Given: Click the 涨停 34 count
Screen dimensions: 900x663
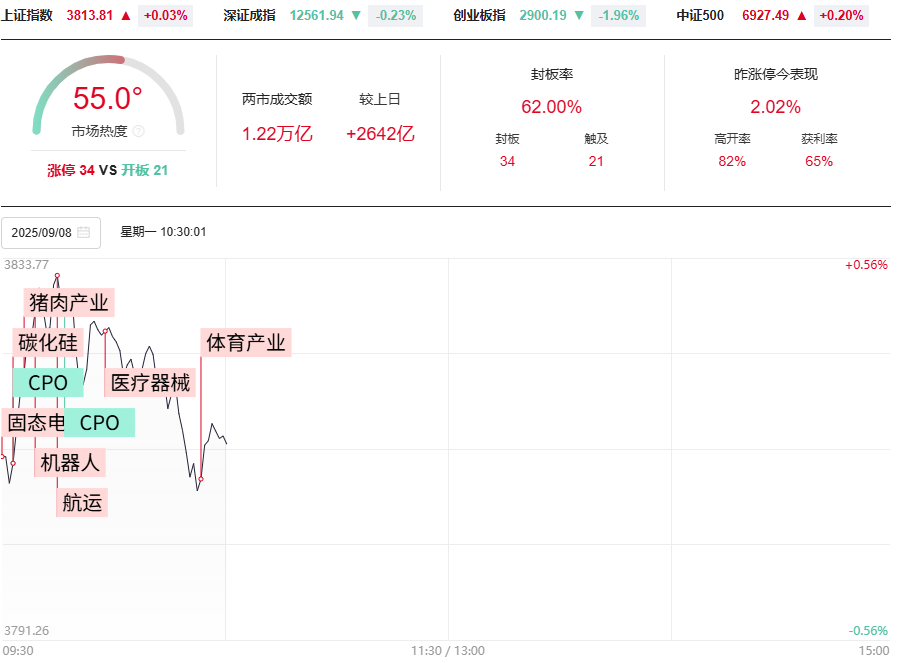Looking at the screenshot, I should click(71, 171).
